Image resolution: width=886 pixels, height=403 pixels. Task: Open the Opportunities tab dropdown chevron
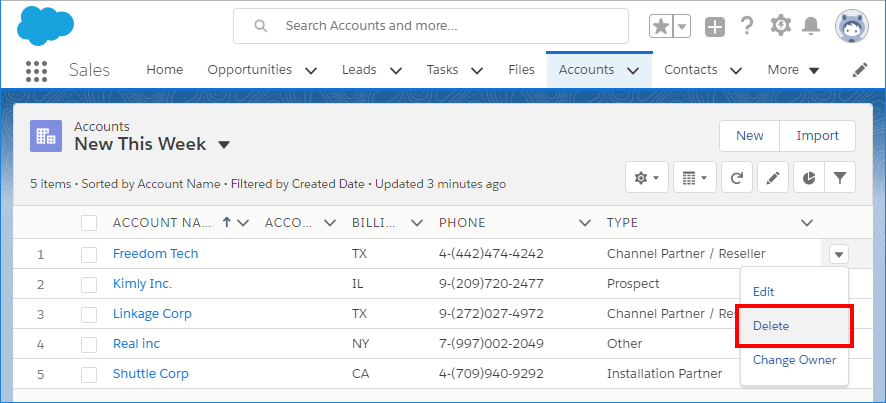point(311,70)
